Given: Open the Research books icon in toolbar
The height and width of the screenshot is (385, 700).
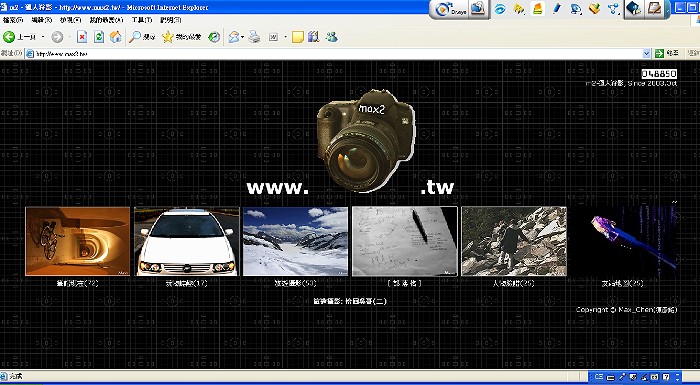Looking at the screenshot, I should tap(313, 37).
